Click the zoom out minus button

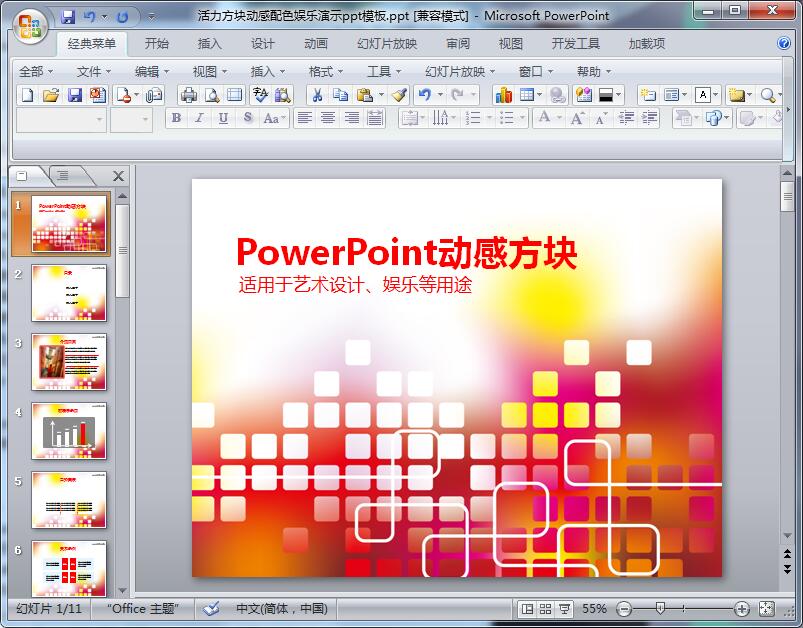click(624, 609)
